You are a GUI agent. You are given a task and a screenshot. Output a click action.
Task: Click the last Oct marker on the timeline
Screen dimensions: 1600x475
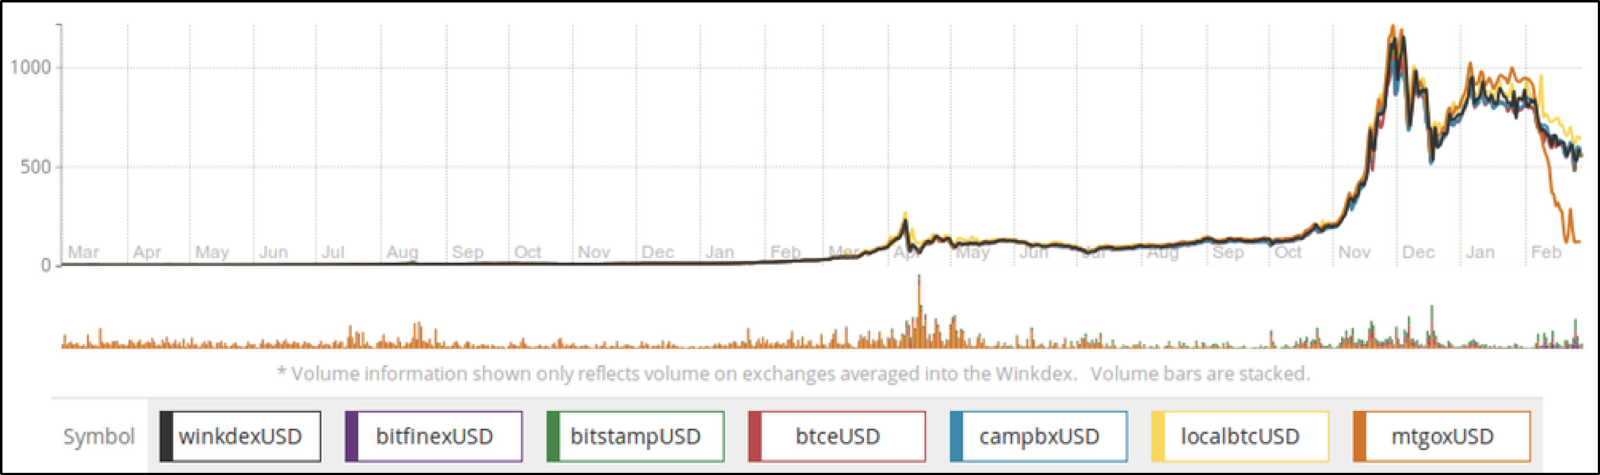tap(1288, 252)
